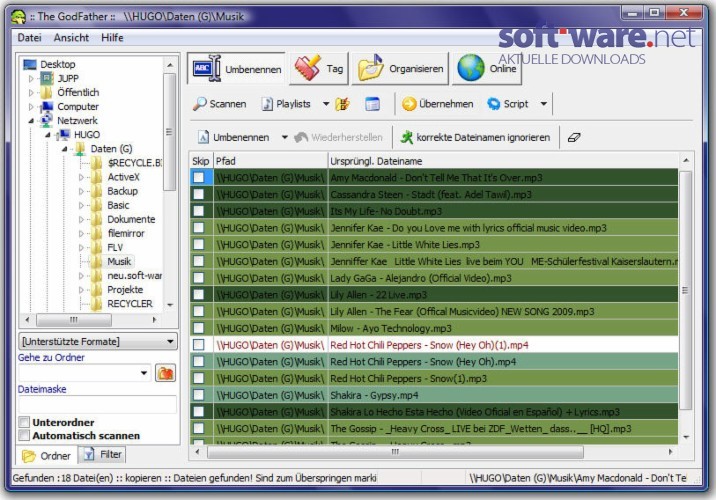Screen dimensions: 716x500
Task: Check skip for Its My Life- No Doubt.mp3
Action: click(199, 211)
